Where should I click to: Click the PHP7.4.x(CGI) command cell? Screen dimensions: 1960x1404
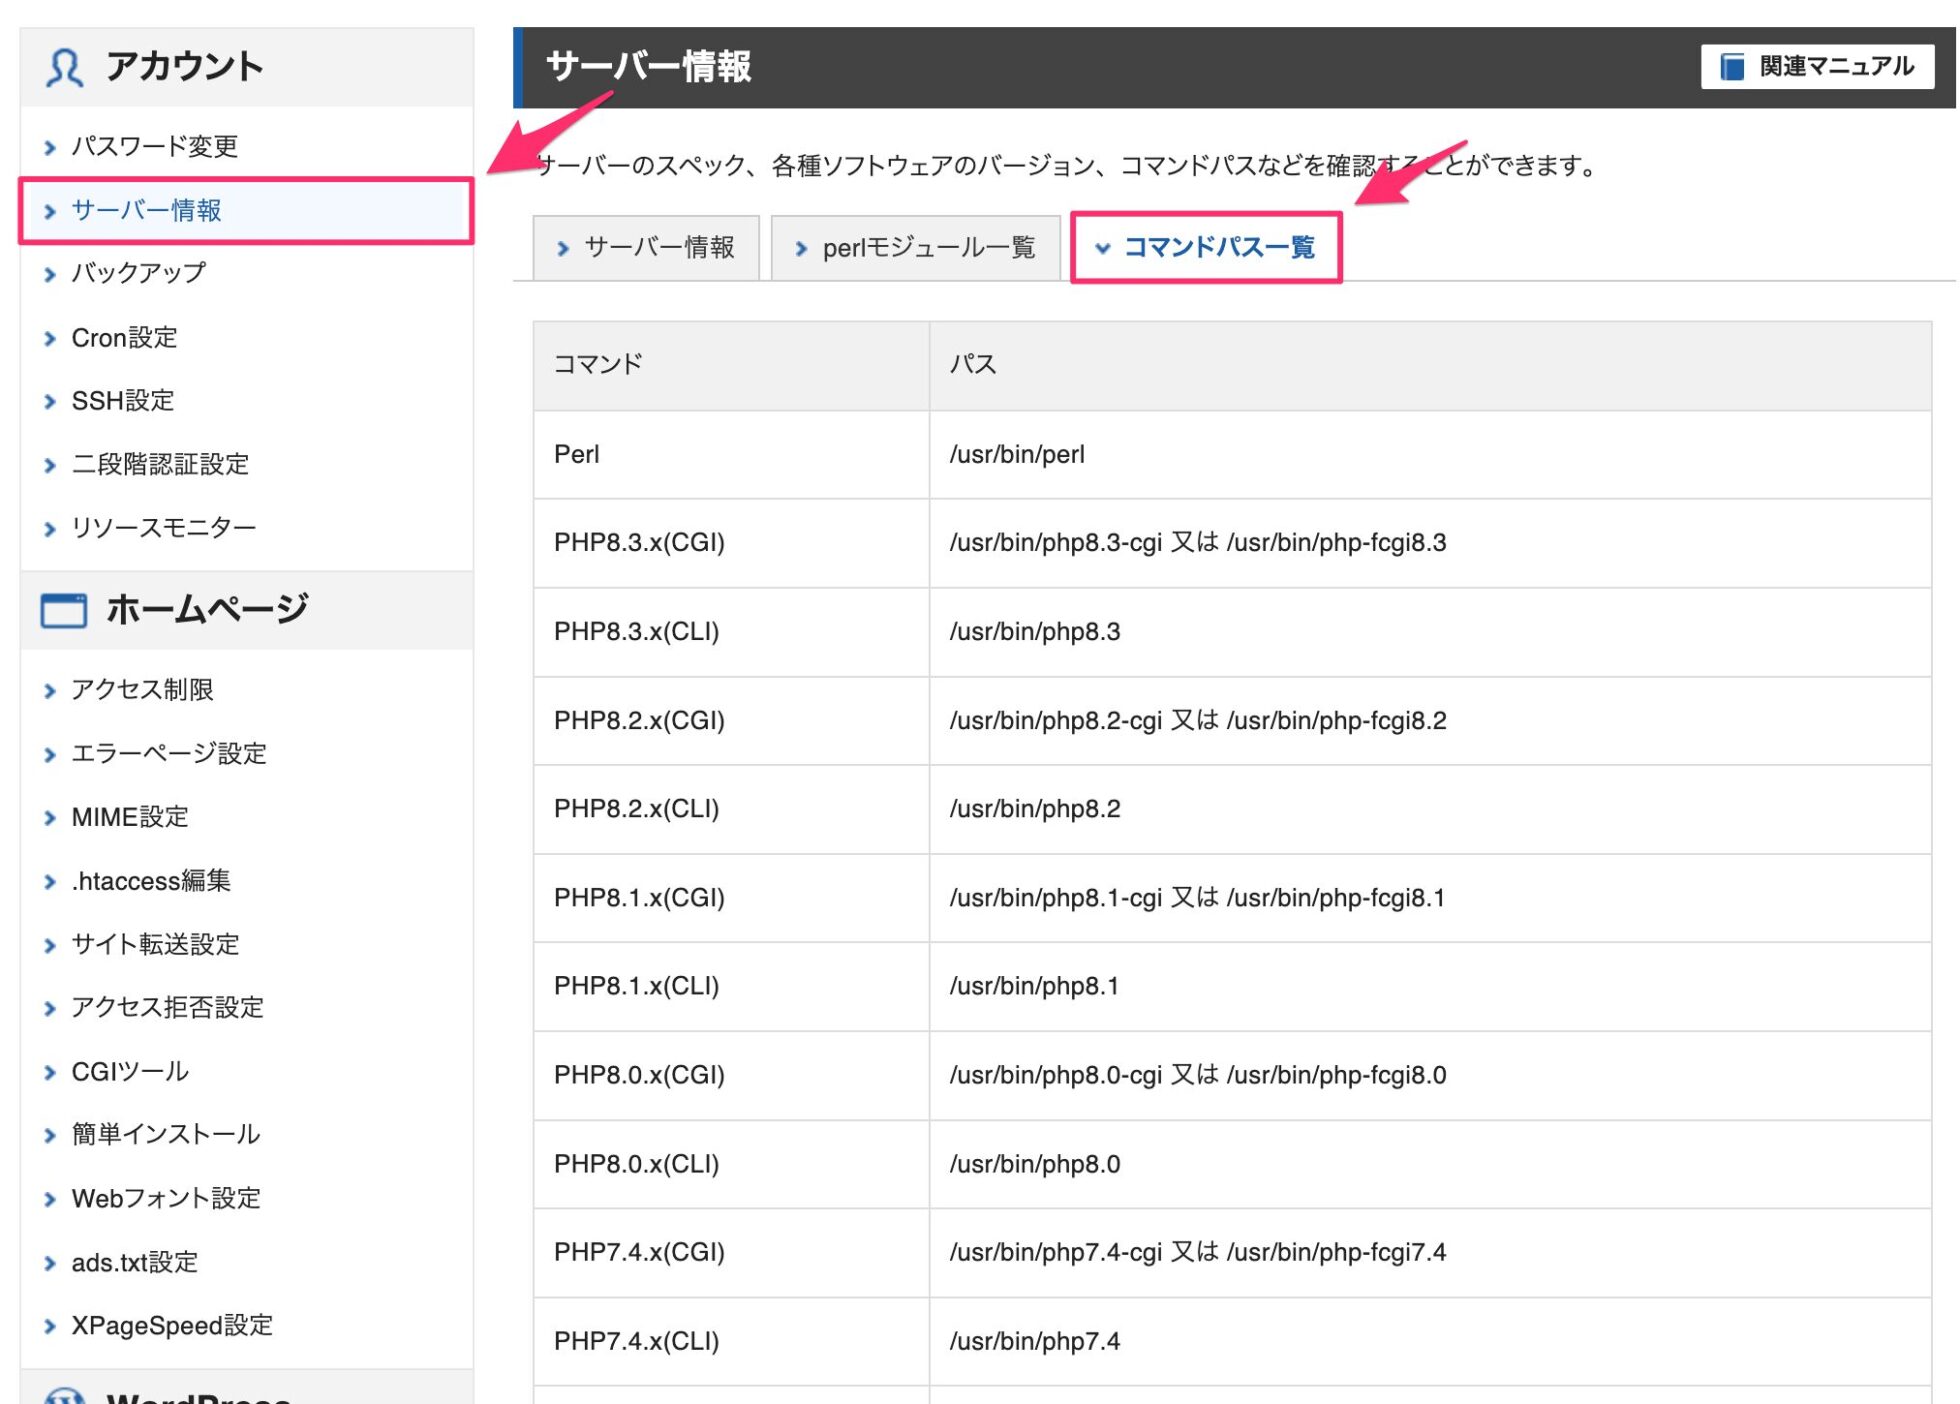(x=731, y=1252)
